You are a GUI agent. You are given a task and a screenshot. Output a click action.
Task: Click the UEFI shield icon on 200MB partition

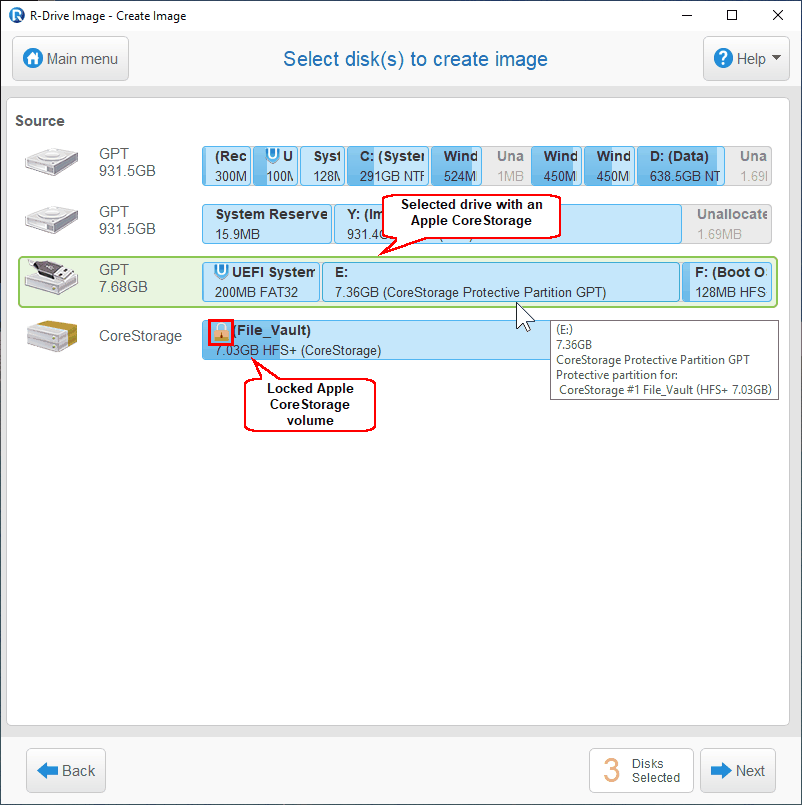click(221, 271)
